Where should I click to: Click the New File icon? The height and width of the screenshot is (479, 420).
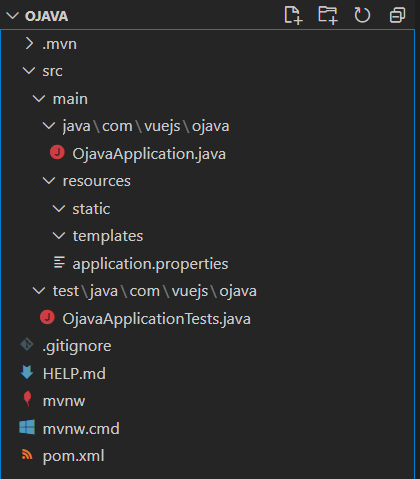(293, 15)
